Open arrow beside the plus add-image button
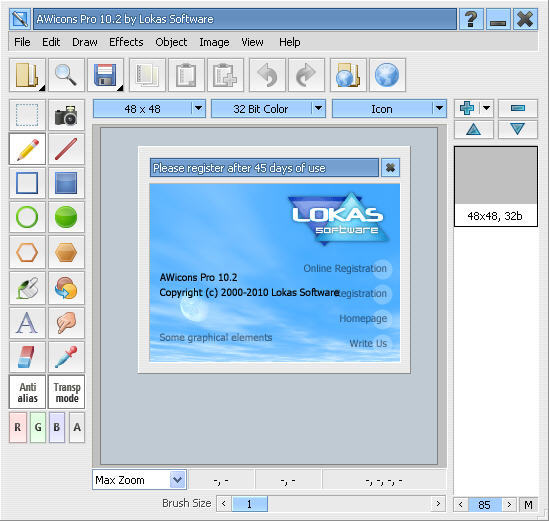The height and width of the screenshot is (521, 549). click(x=486, y=108)
